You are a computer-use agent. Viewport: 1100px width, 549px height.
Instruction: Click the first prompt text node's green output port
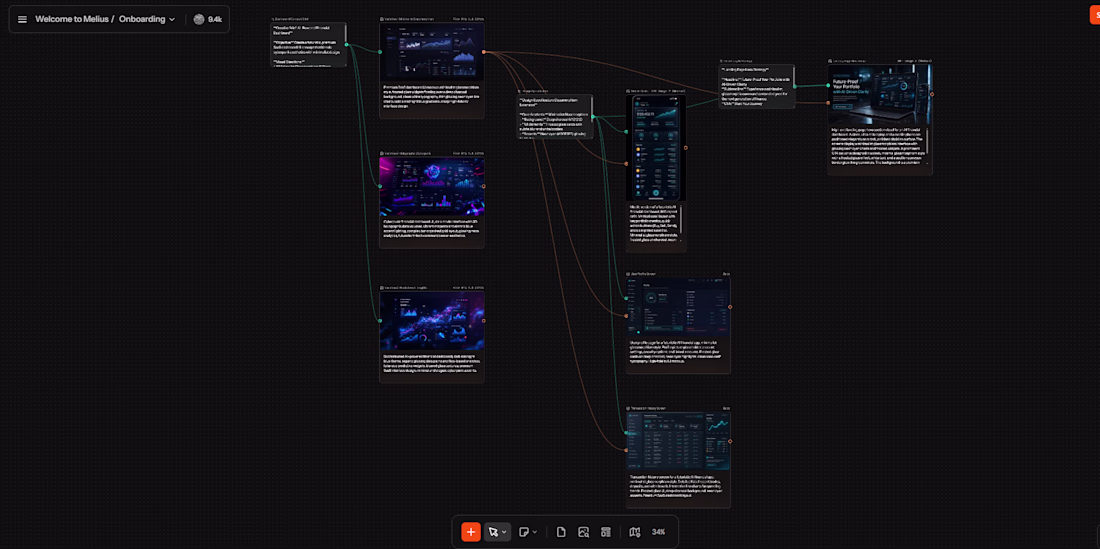pos(347,44)
